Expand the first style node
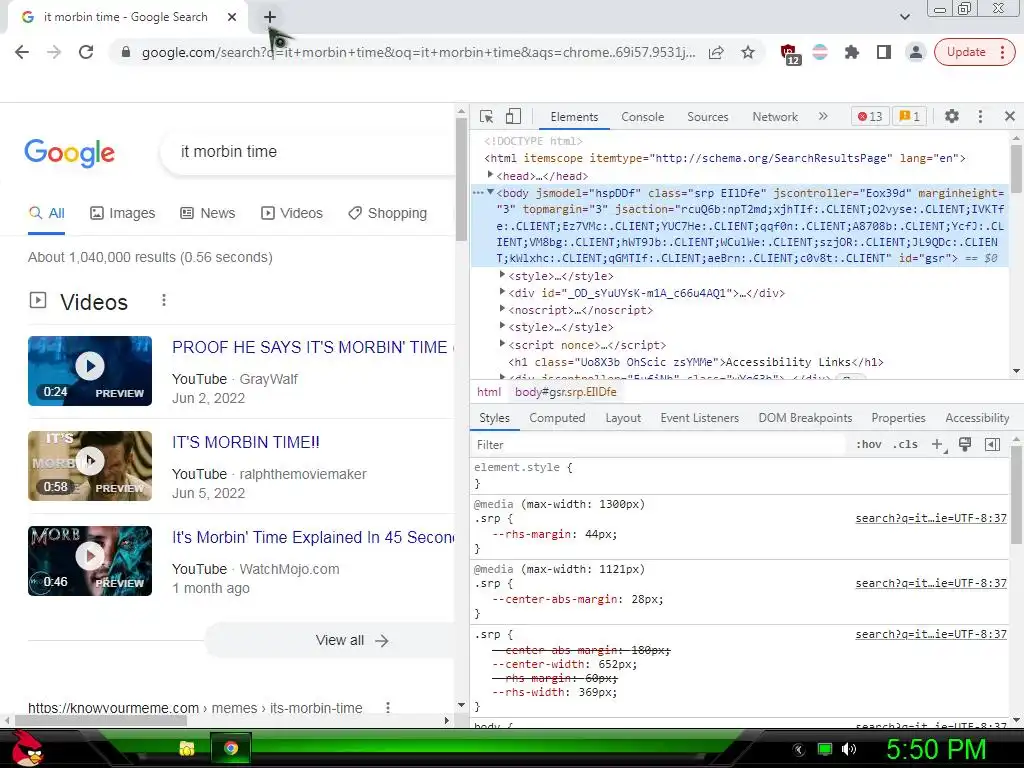 tap(502, 275)
